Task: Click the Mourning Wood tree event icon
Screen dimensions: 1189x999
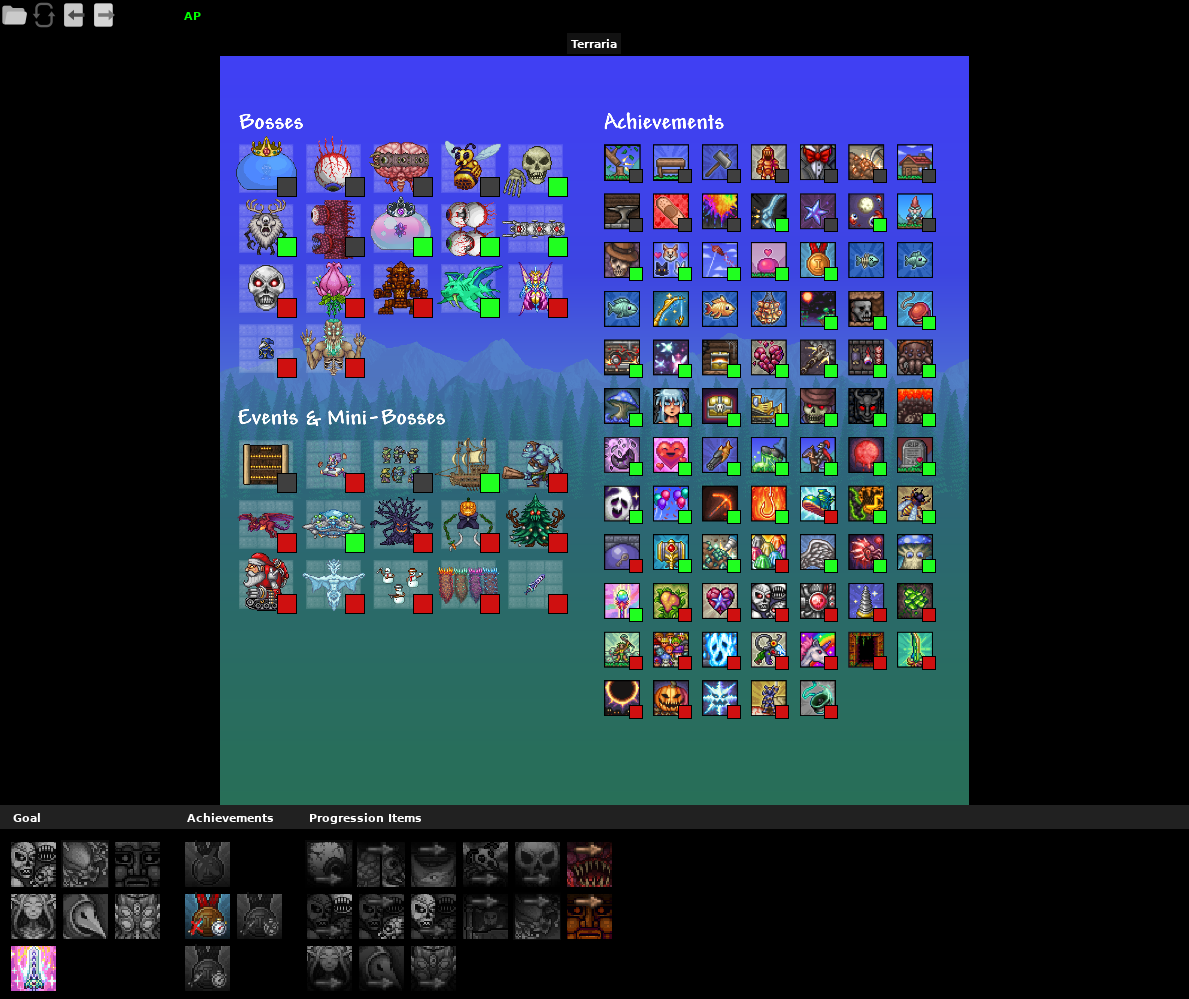Action: pos(401,524)
